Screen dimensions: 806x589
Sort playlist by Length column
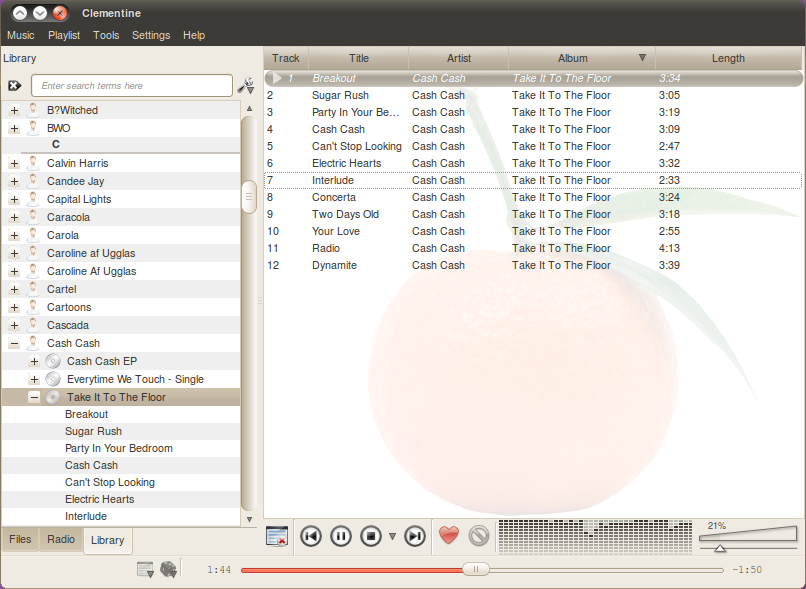click(728, 58)
